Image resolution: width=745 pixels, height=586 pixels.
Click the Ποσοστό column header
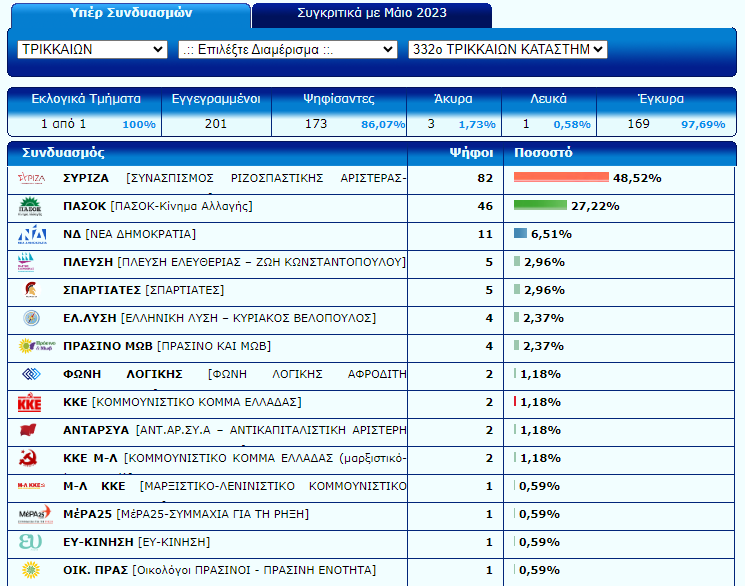[543, 153]
